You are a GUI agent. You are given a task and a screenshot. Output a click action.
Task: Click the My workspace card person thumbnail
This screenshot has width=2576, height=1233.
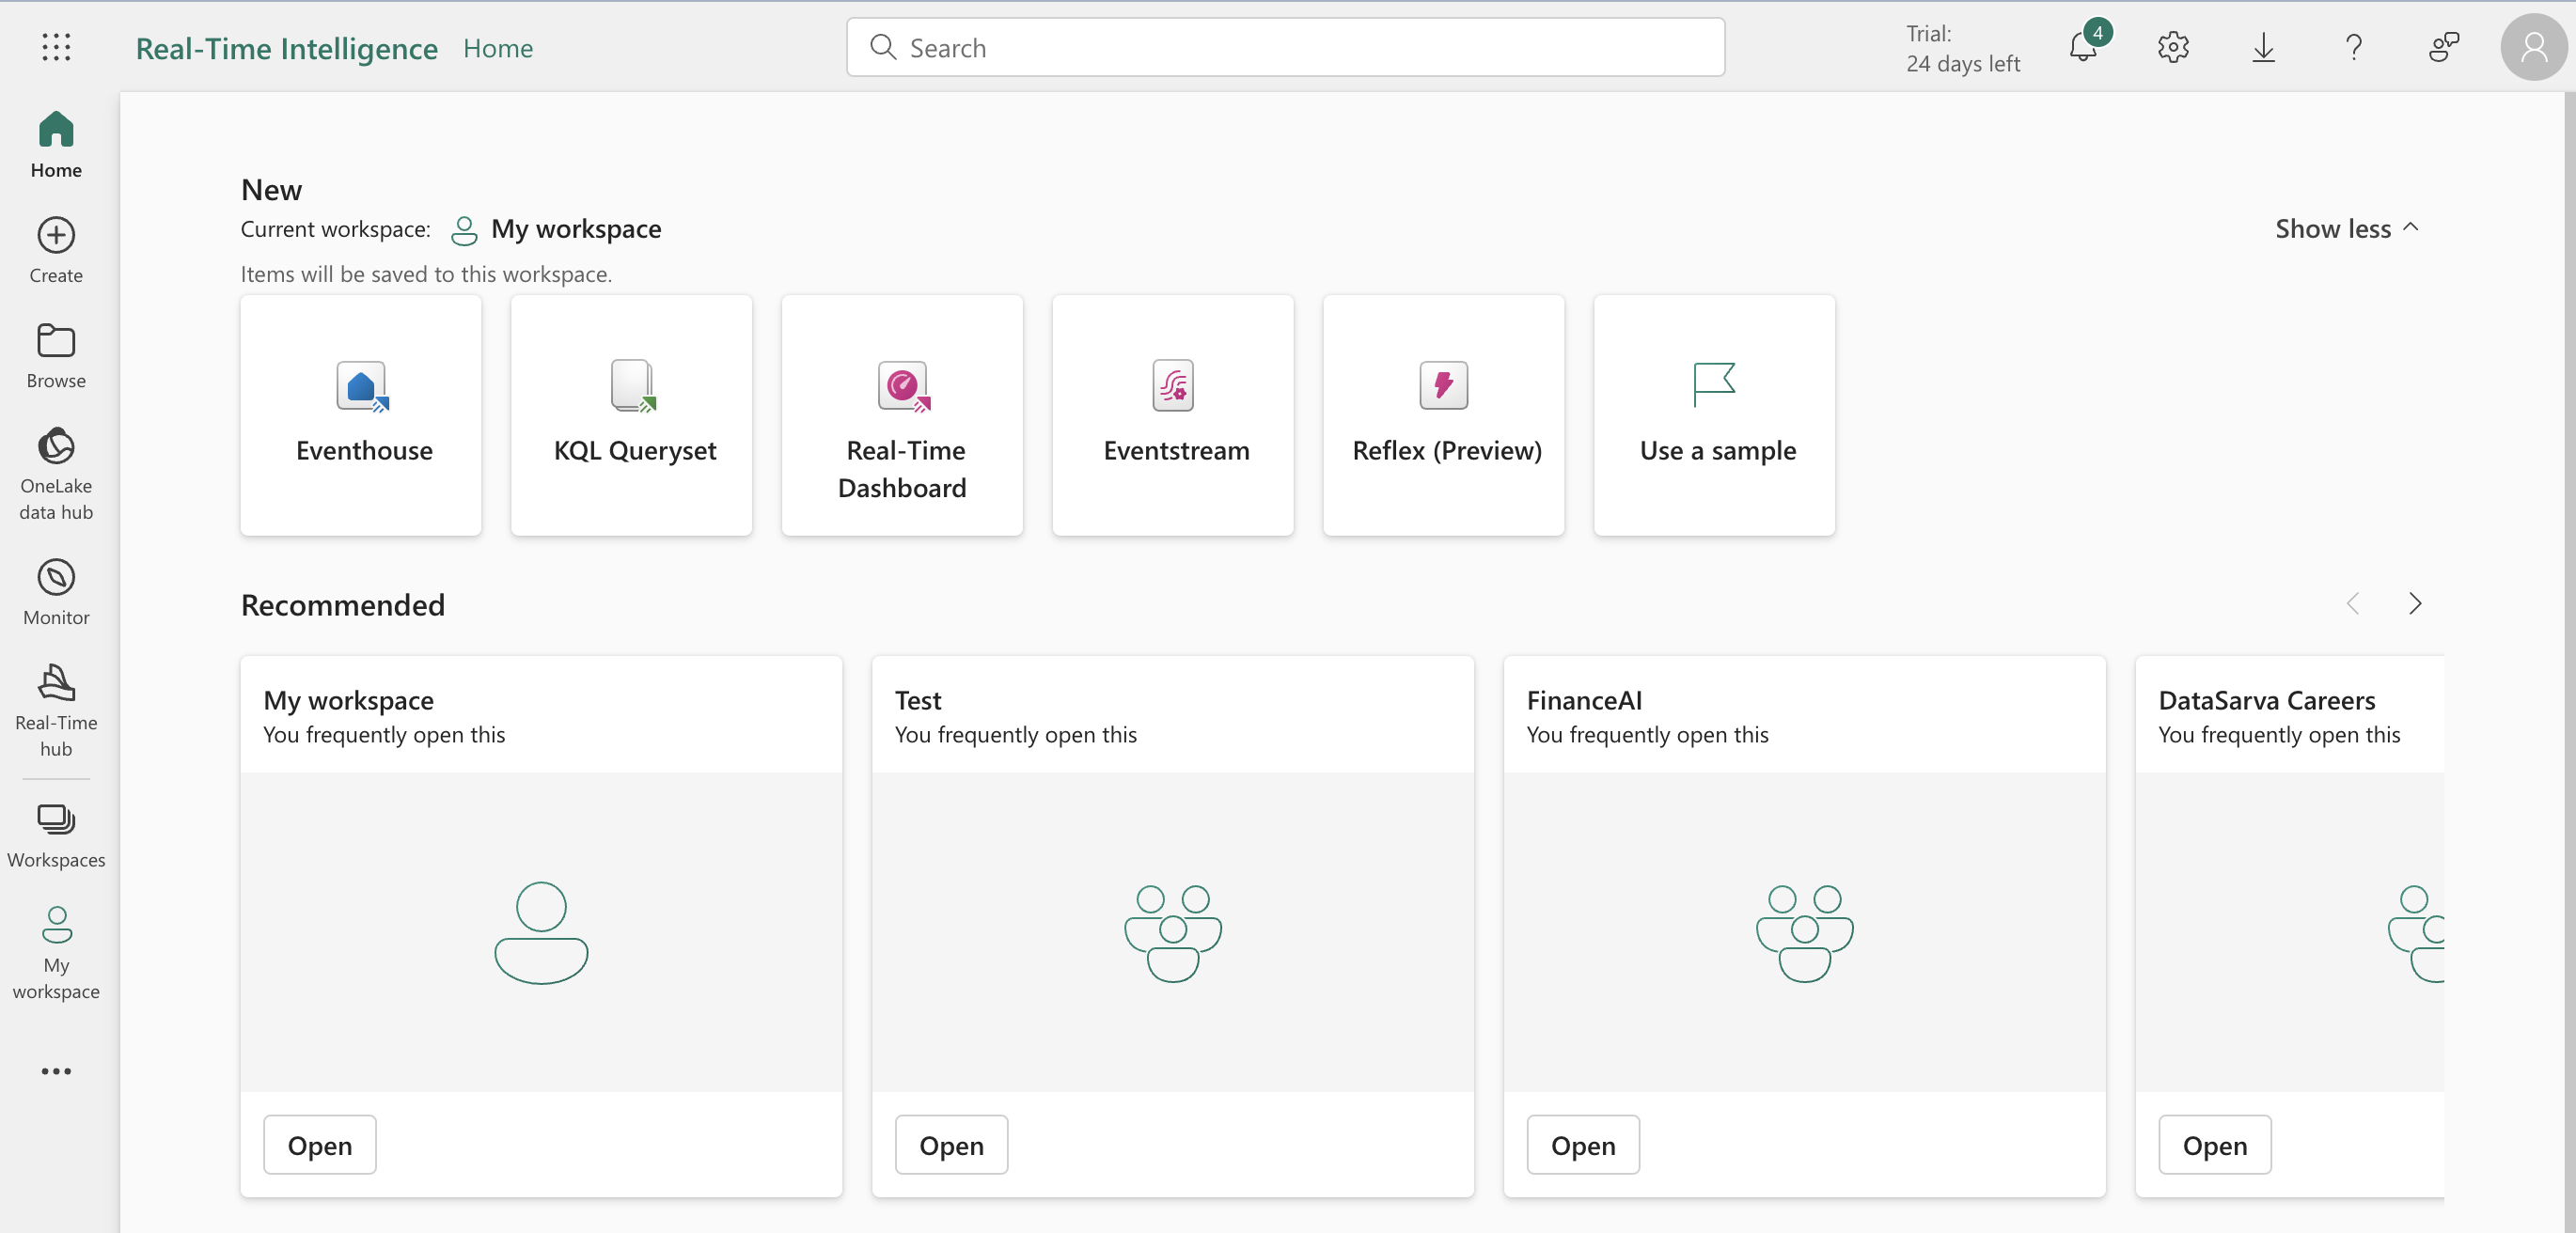(541, 932)
